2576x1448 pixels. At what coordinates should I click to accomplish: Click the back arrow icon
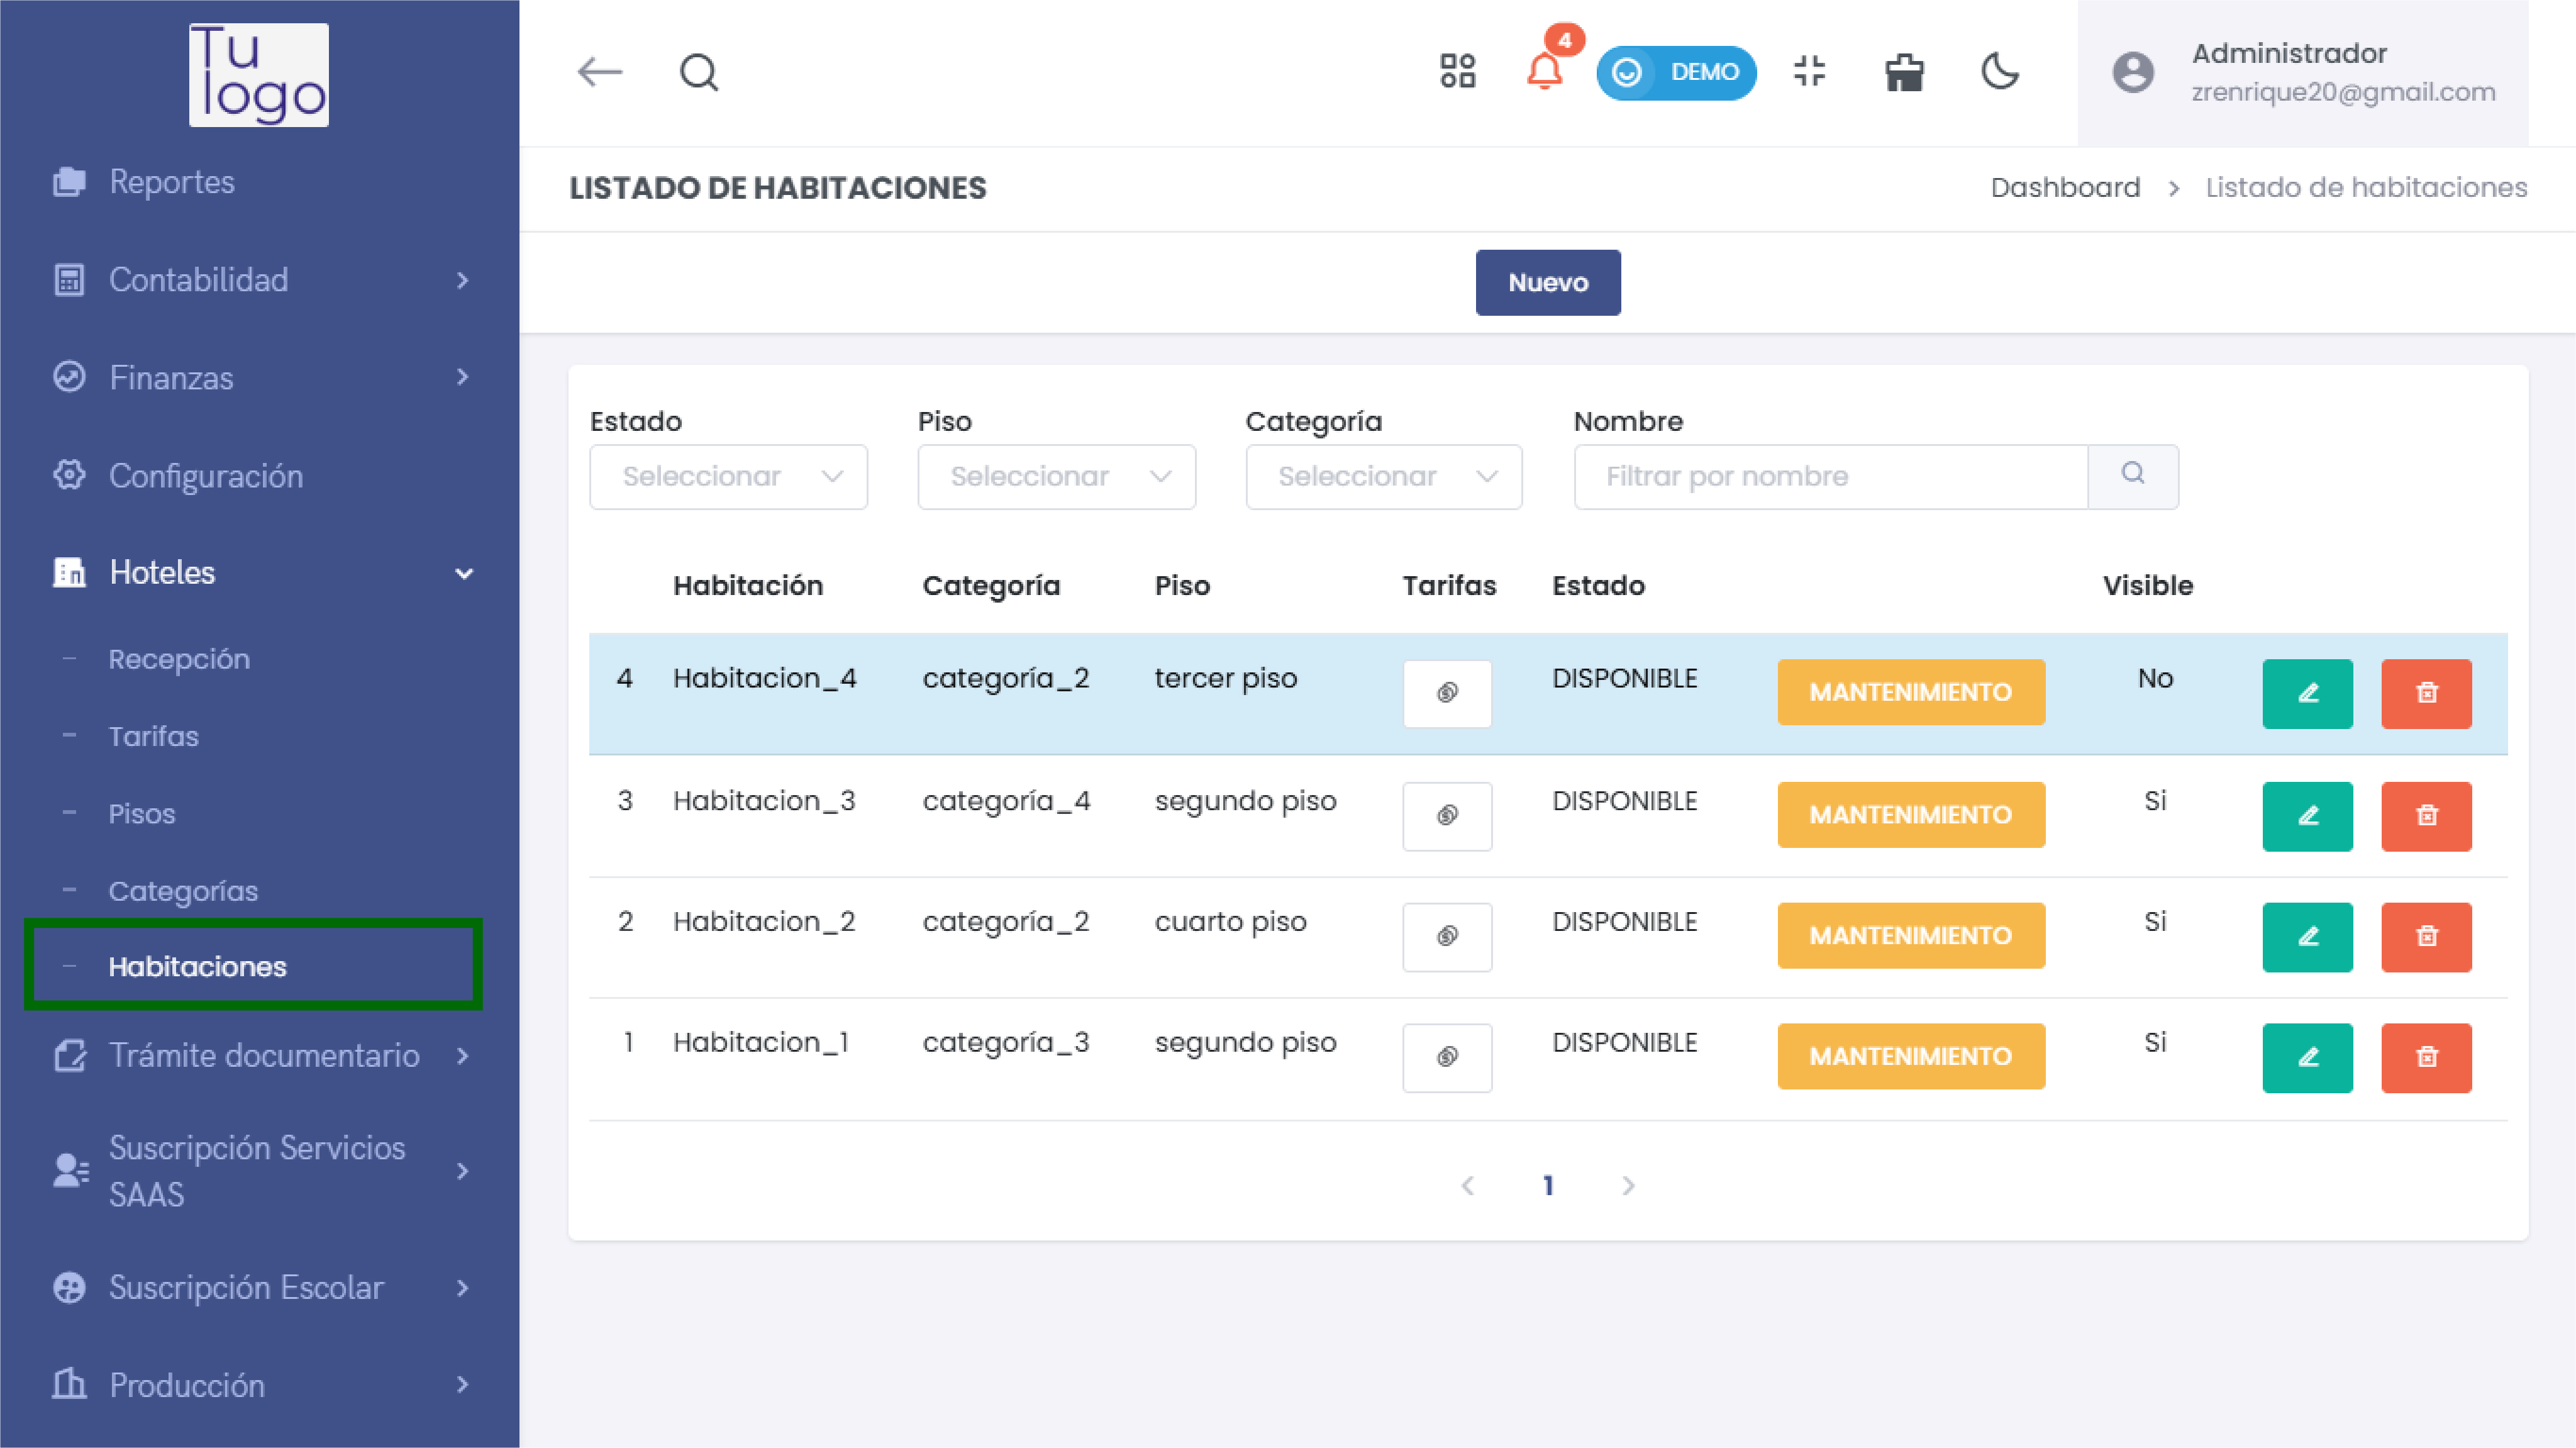coord(600,72)
